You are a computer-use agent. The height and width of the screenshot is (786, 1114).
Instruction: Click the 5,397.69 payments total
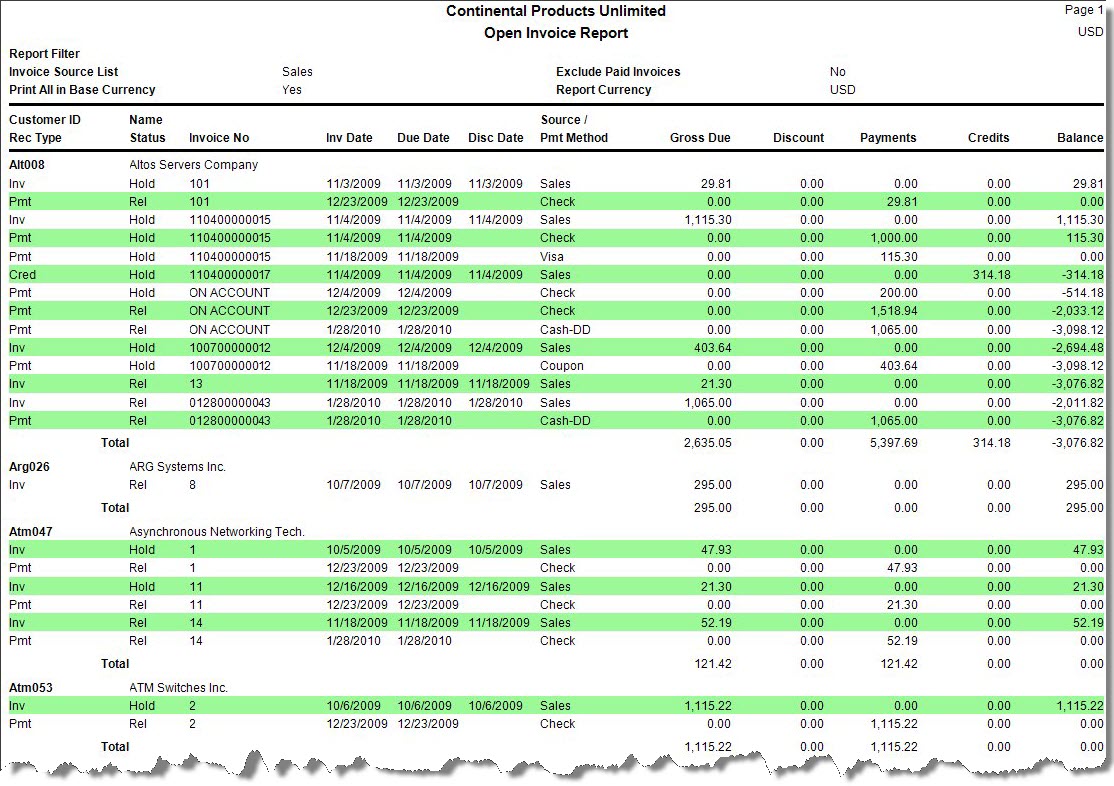coord(888,443)
